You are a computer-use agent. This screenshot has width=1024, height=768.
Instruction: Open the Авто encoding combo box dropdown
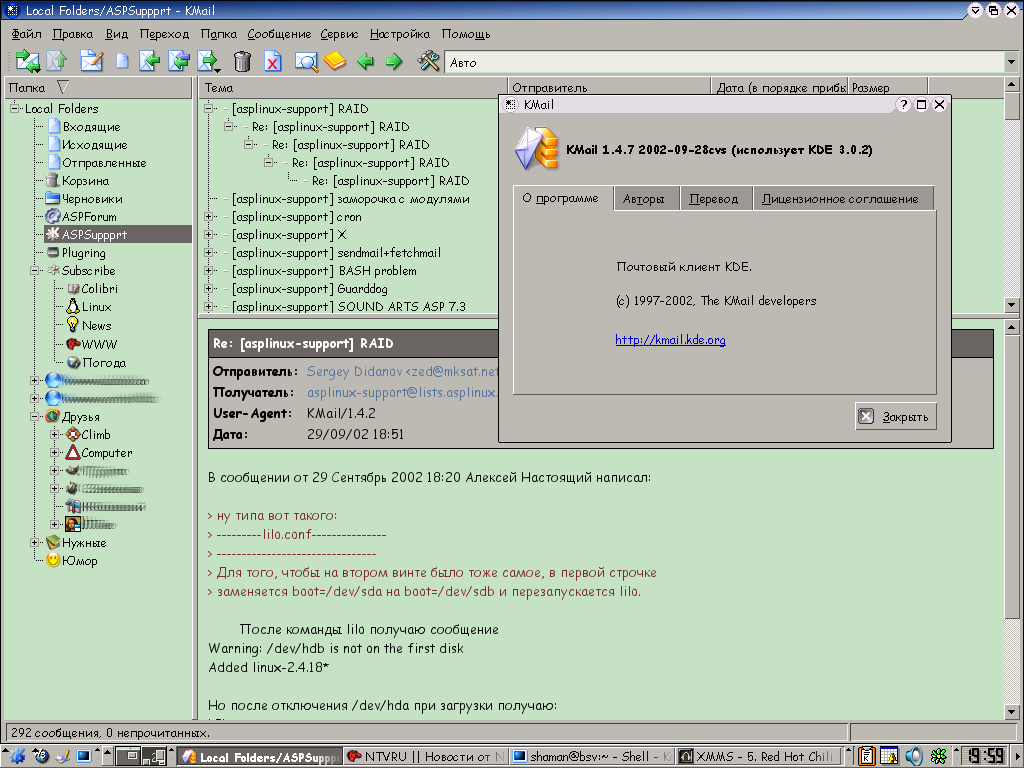pyautogui.click(x=1011, y=63)
